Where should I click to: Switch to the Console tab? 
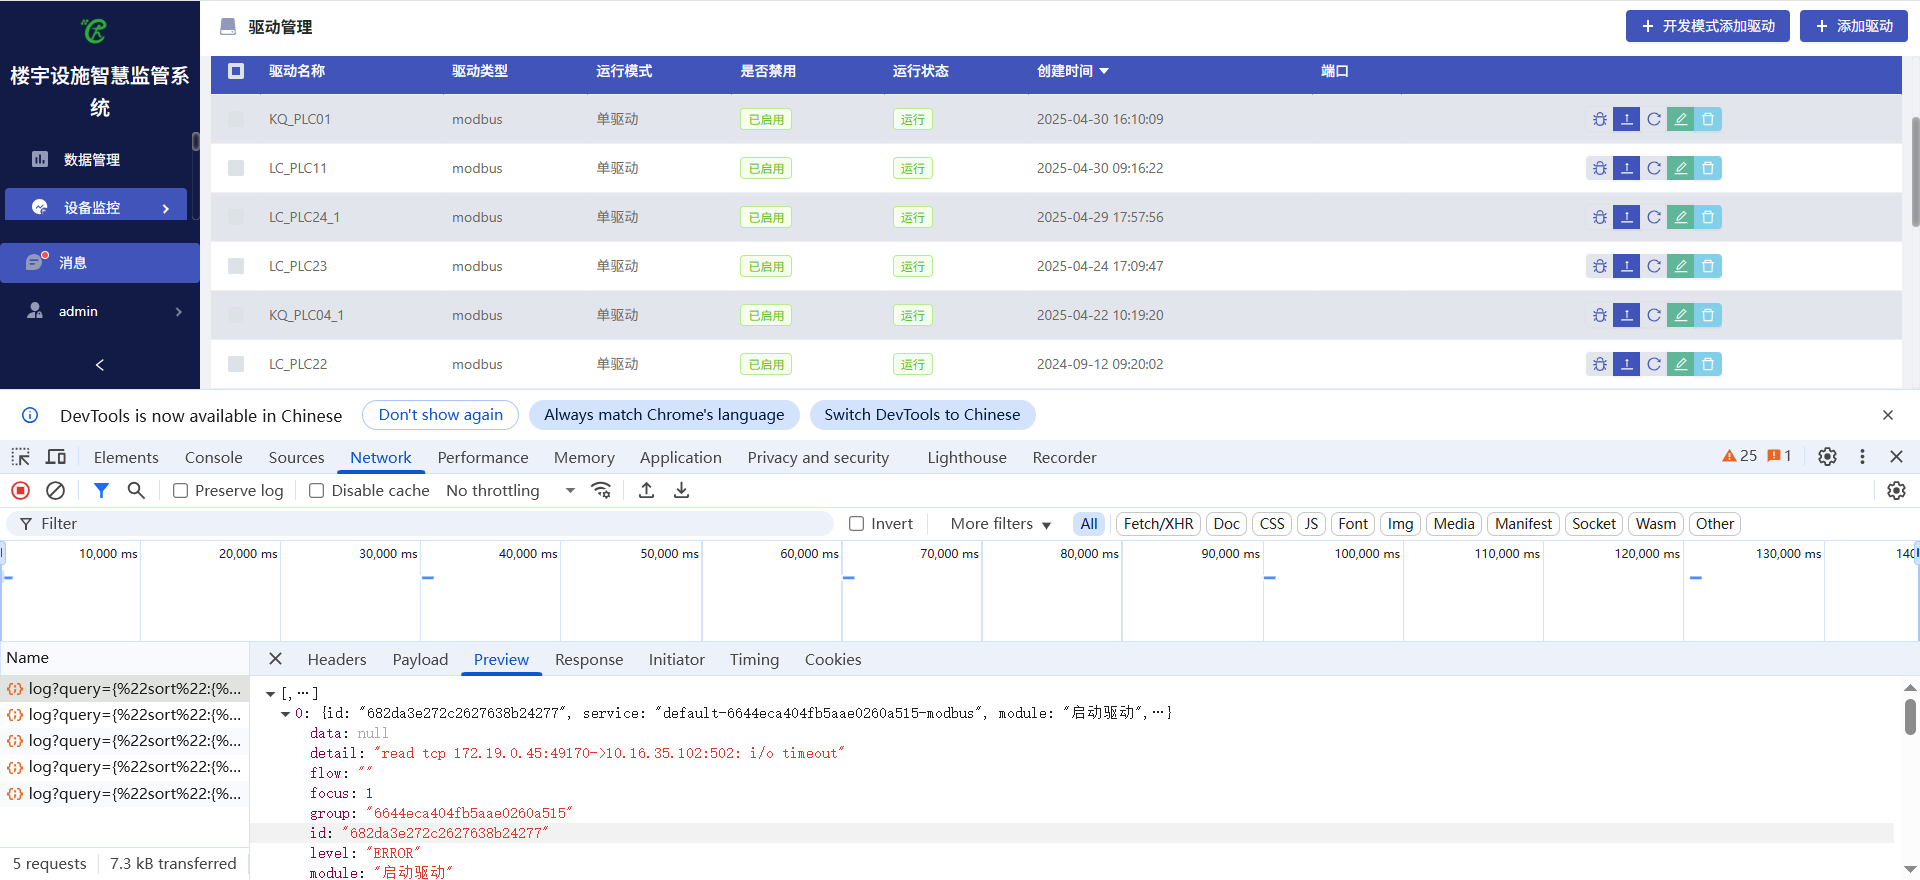pos(213,457)
